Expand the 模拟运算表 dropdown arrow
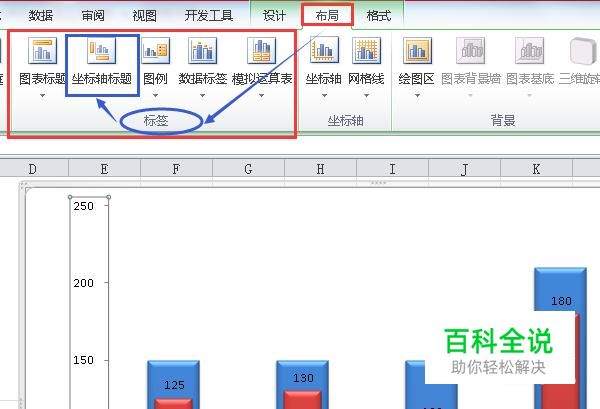Image resolution: width=600 pixels, height=409 pixels. point(261,95)
